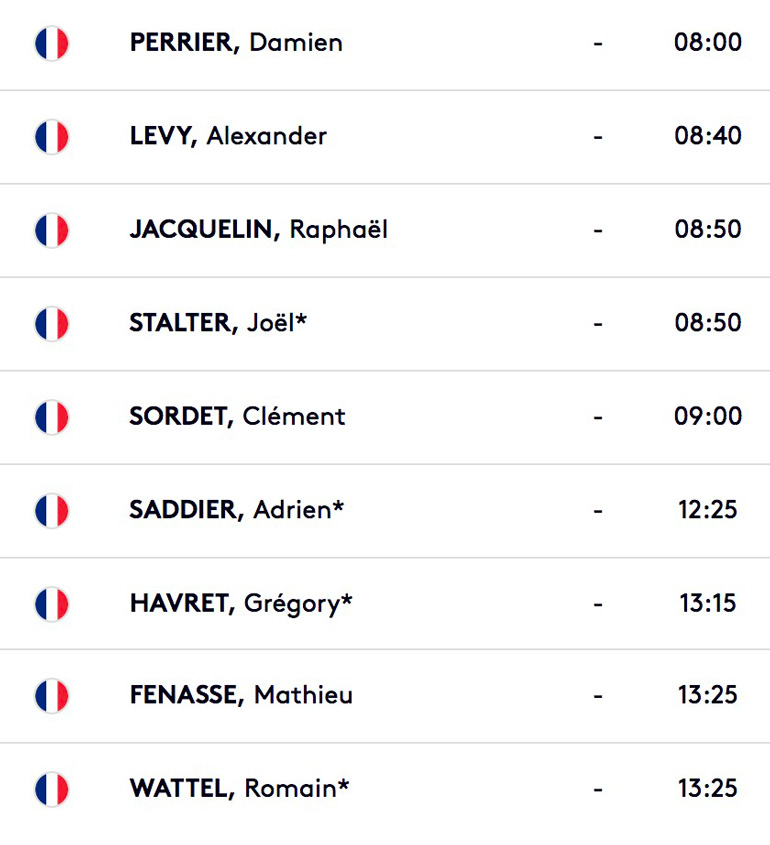Screen dimensions: 770x845
Task: Click the 13:25 tee time for FENASSE
Action: pyautogui.click(x=707, y=695)
